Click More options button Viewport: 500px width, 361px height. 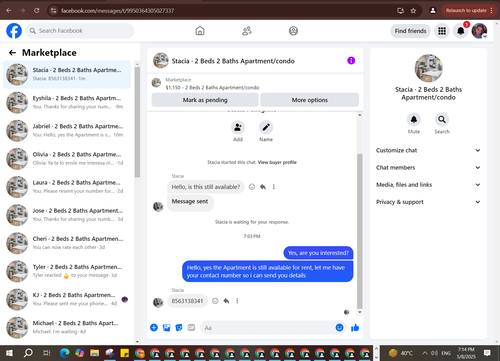tap(310, 100)
